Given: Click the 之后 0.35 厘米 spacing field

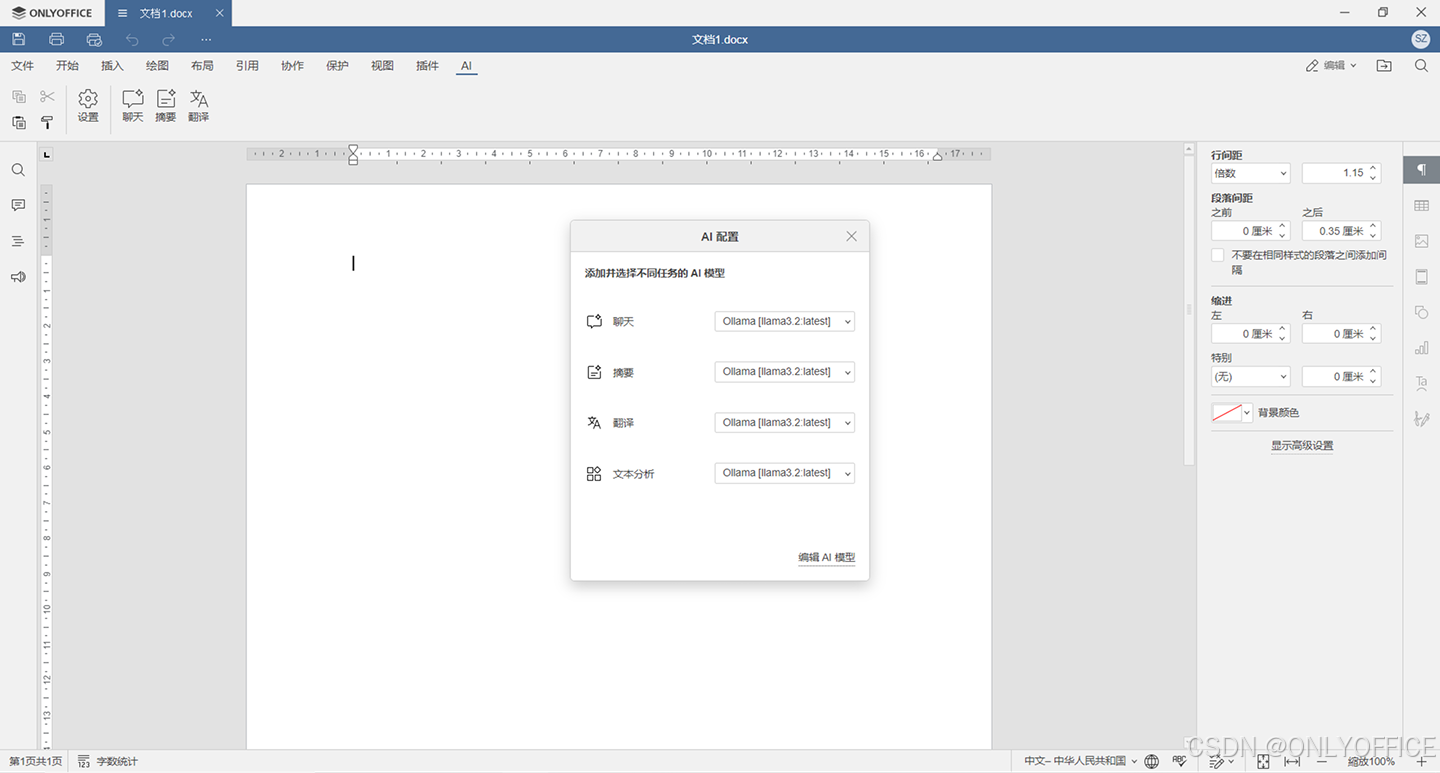Looking at the screenshot, I should coord(1341,231).
